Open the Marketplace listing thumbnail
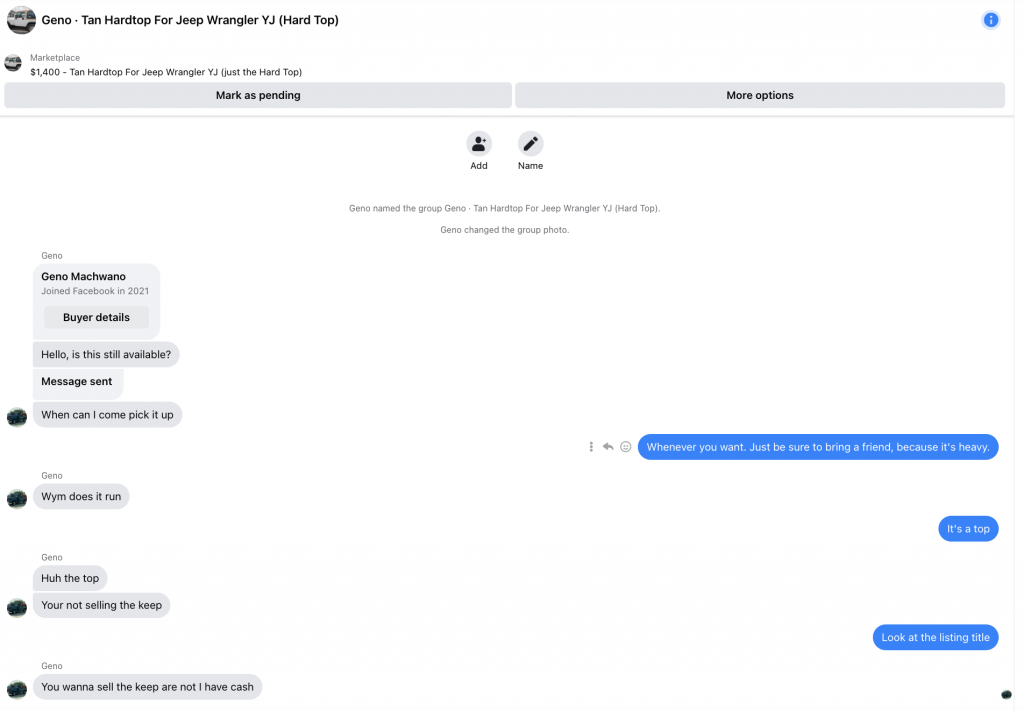1024x711 pixels. (x=13, y=64)
